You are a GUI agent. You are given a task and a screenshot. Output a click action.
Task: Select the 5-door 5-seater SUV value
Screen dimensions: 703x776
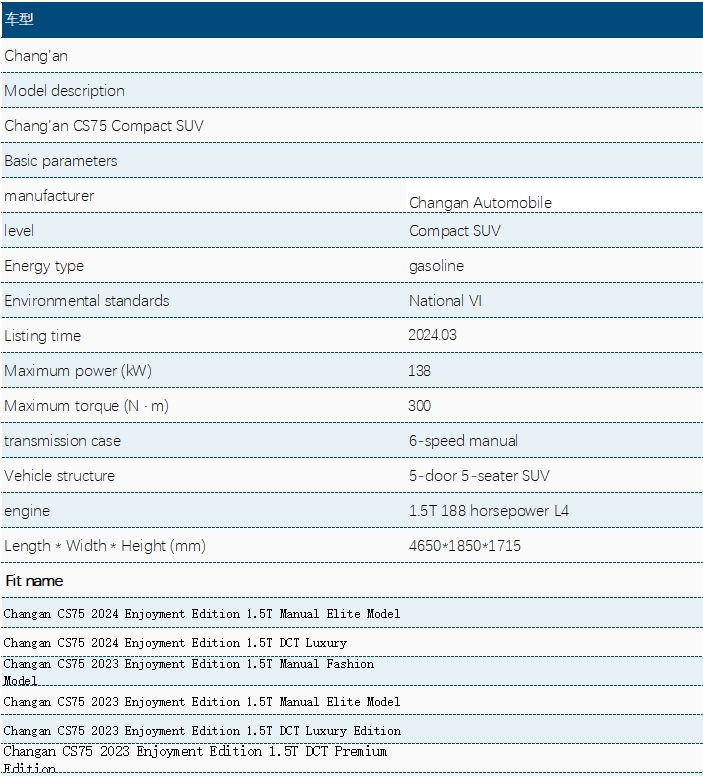point(479,476)
